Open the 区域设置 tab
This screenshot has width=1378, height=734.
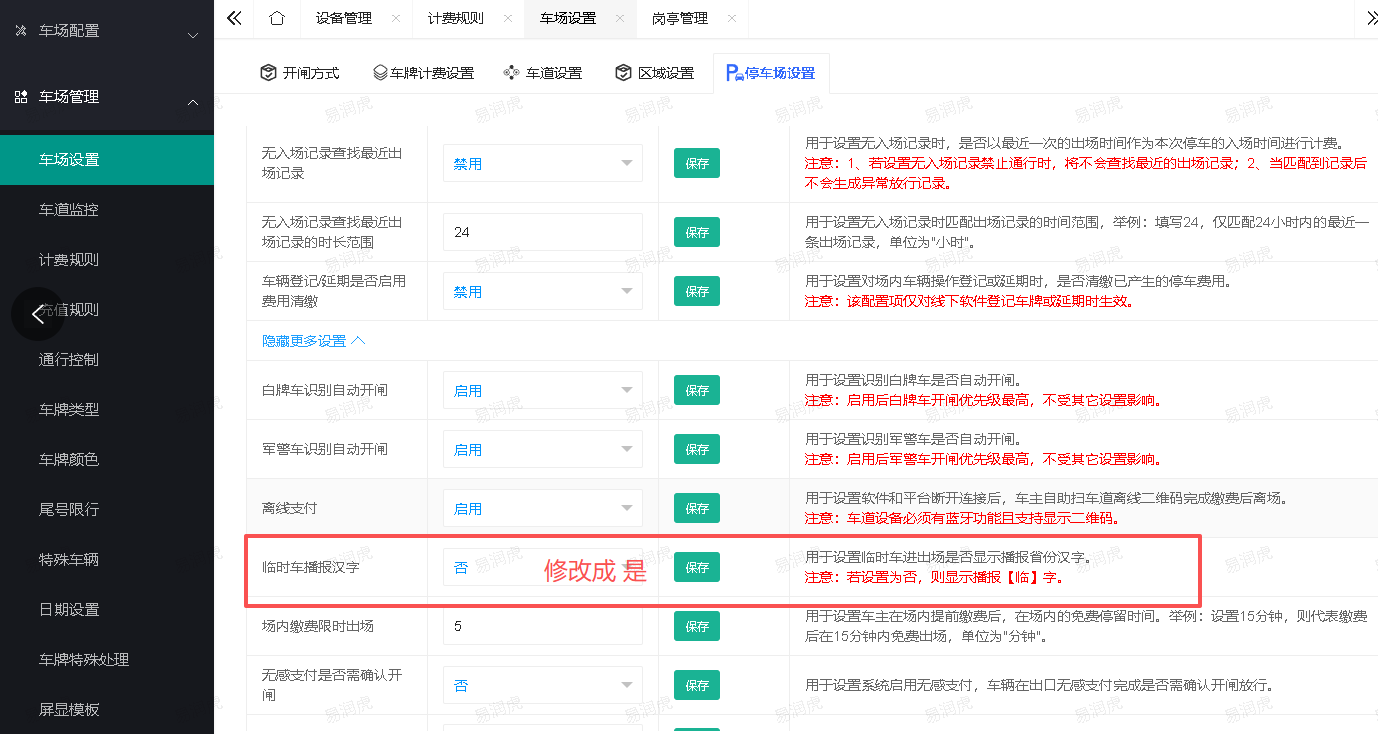655,73
